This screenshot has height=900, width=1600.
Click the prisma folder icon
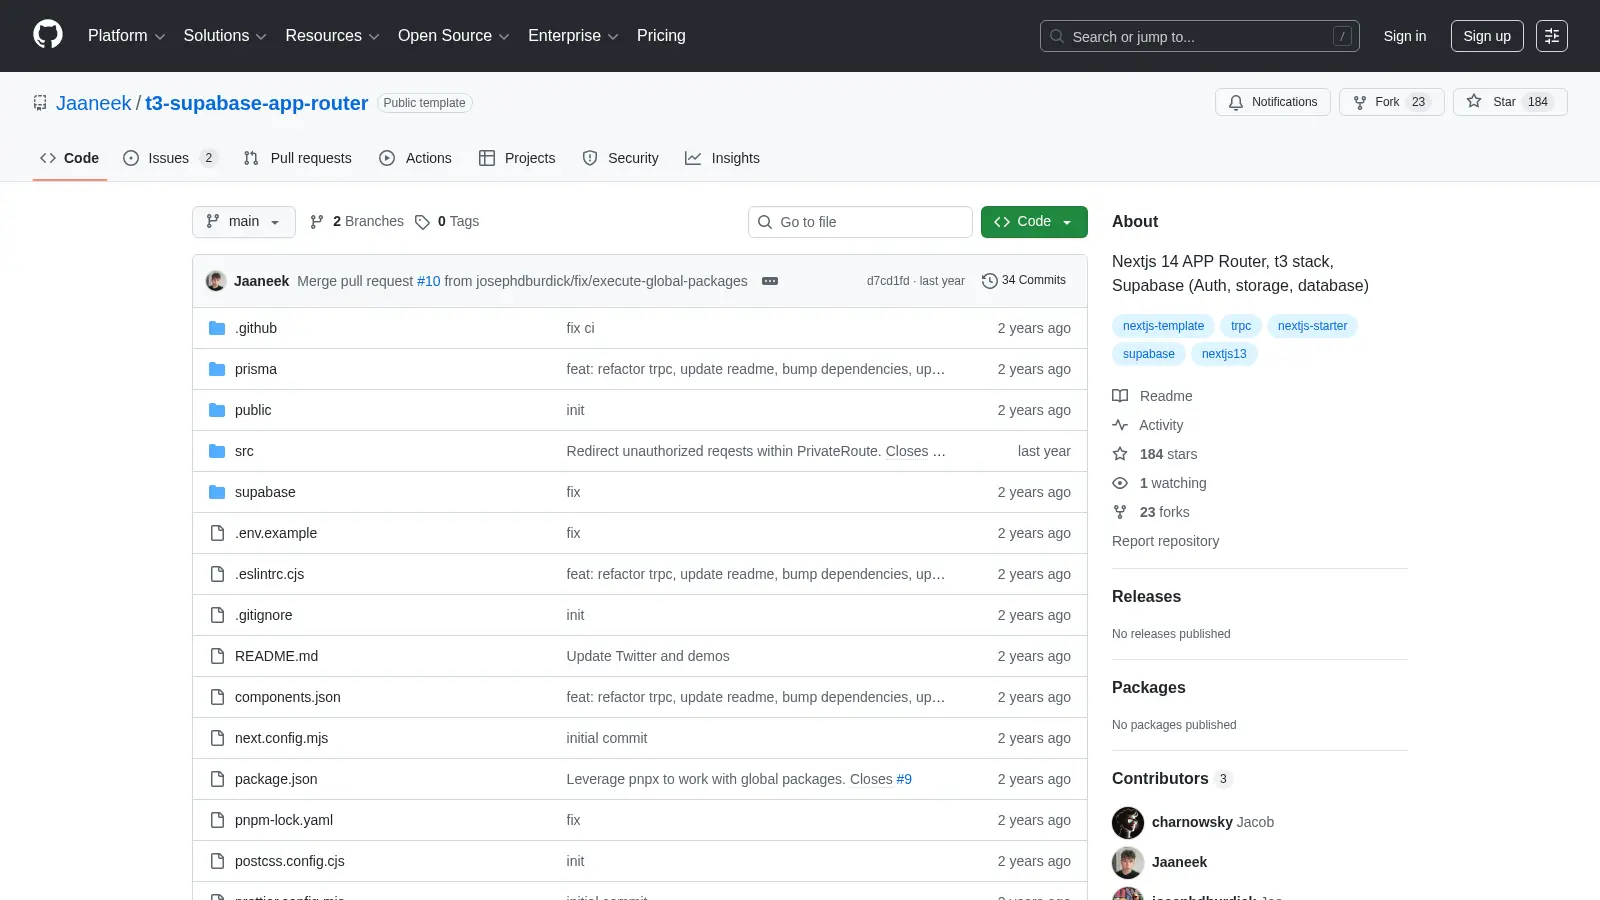[x=217, y=369]
